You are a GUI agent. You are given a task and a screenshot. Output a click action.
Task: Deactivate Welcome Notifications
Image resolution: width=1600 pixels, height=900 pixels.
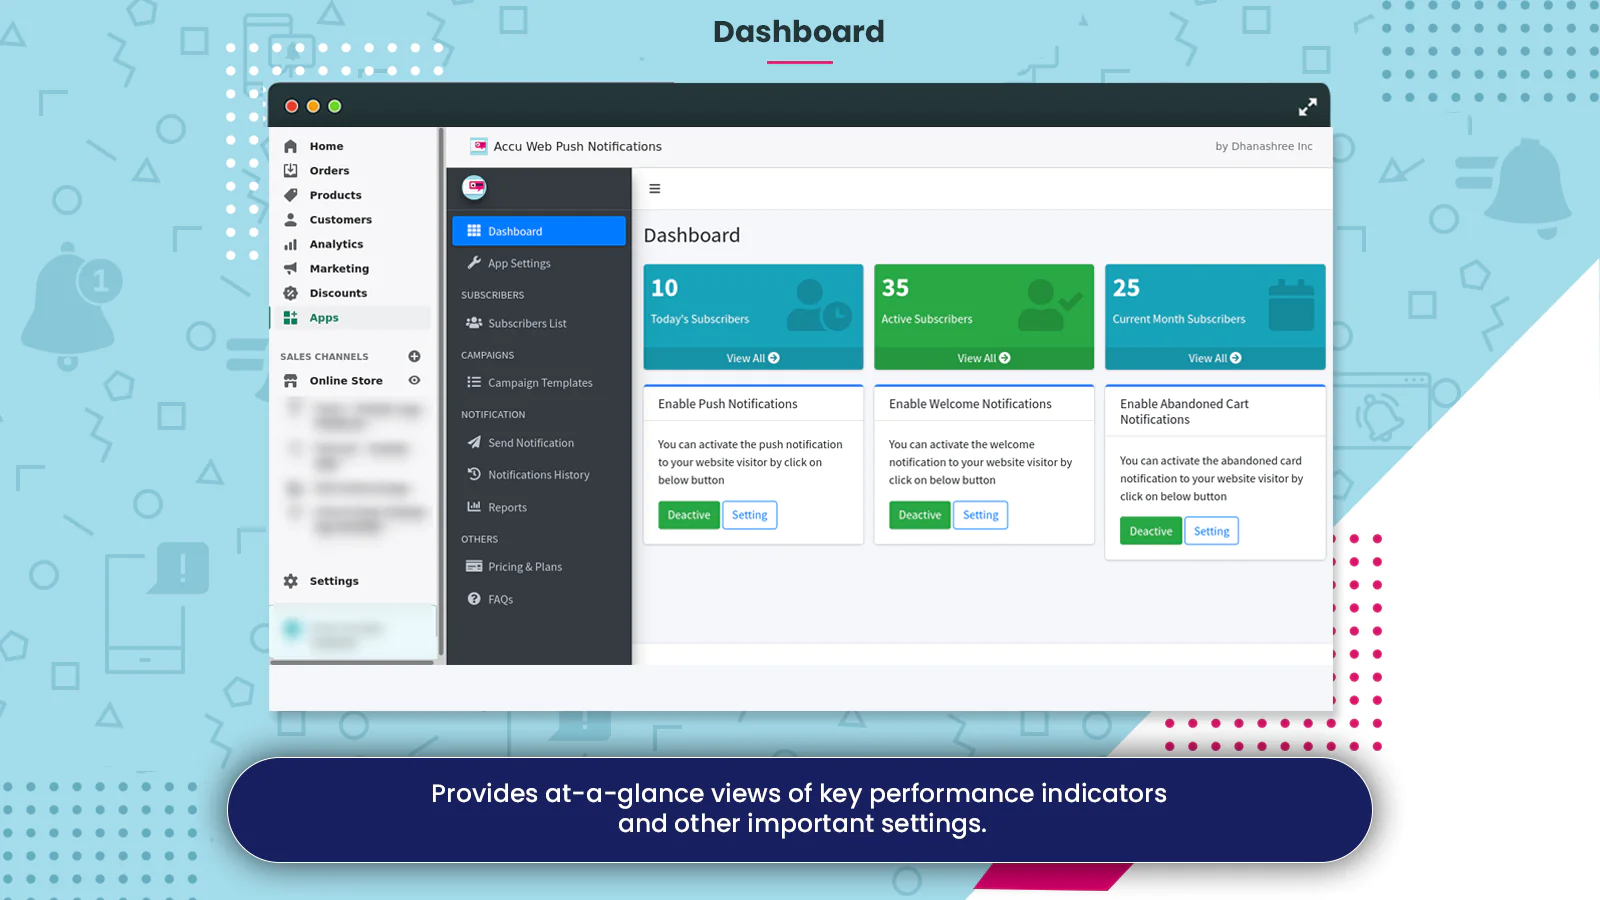click(x=920, y=515)
